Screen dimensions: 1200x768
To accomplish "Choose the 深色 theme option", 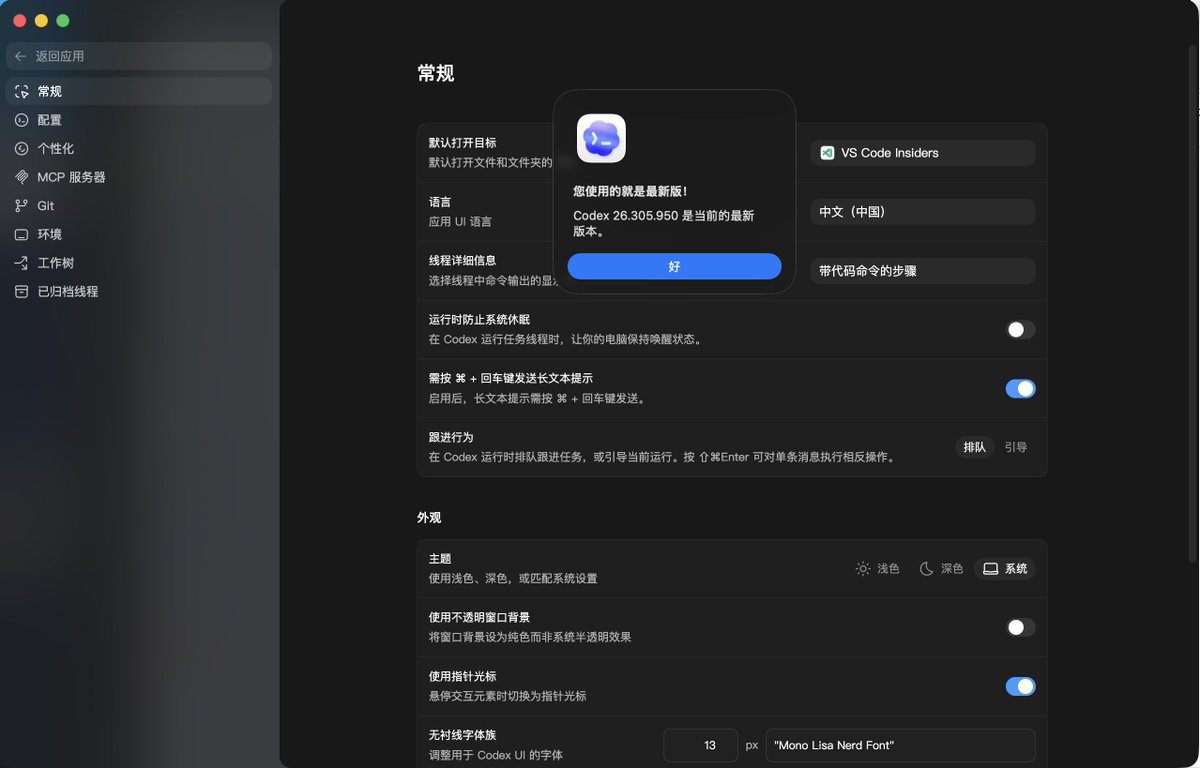I will click(x=941, y=569).
